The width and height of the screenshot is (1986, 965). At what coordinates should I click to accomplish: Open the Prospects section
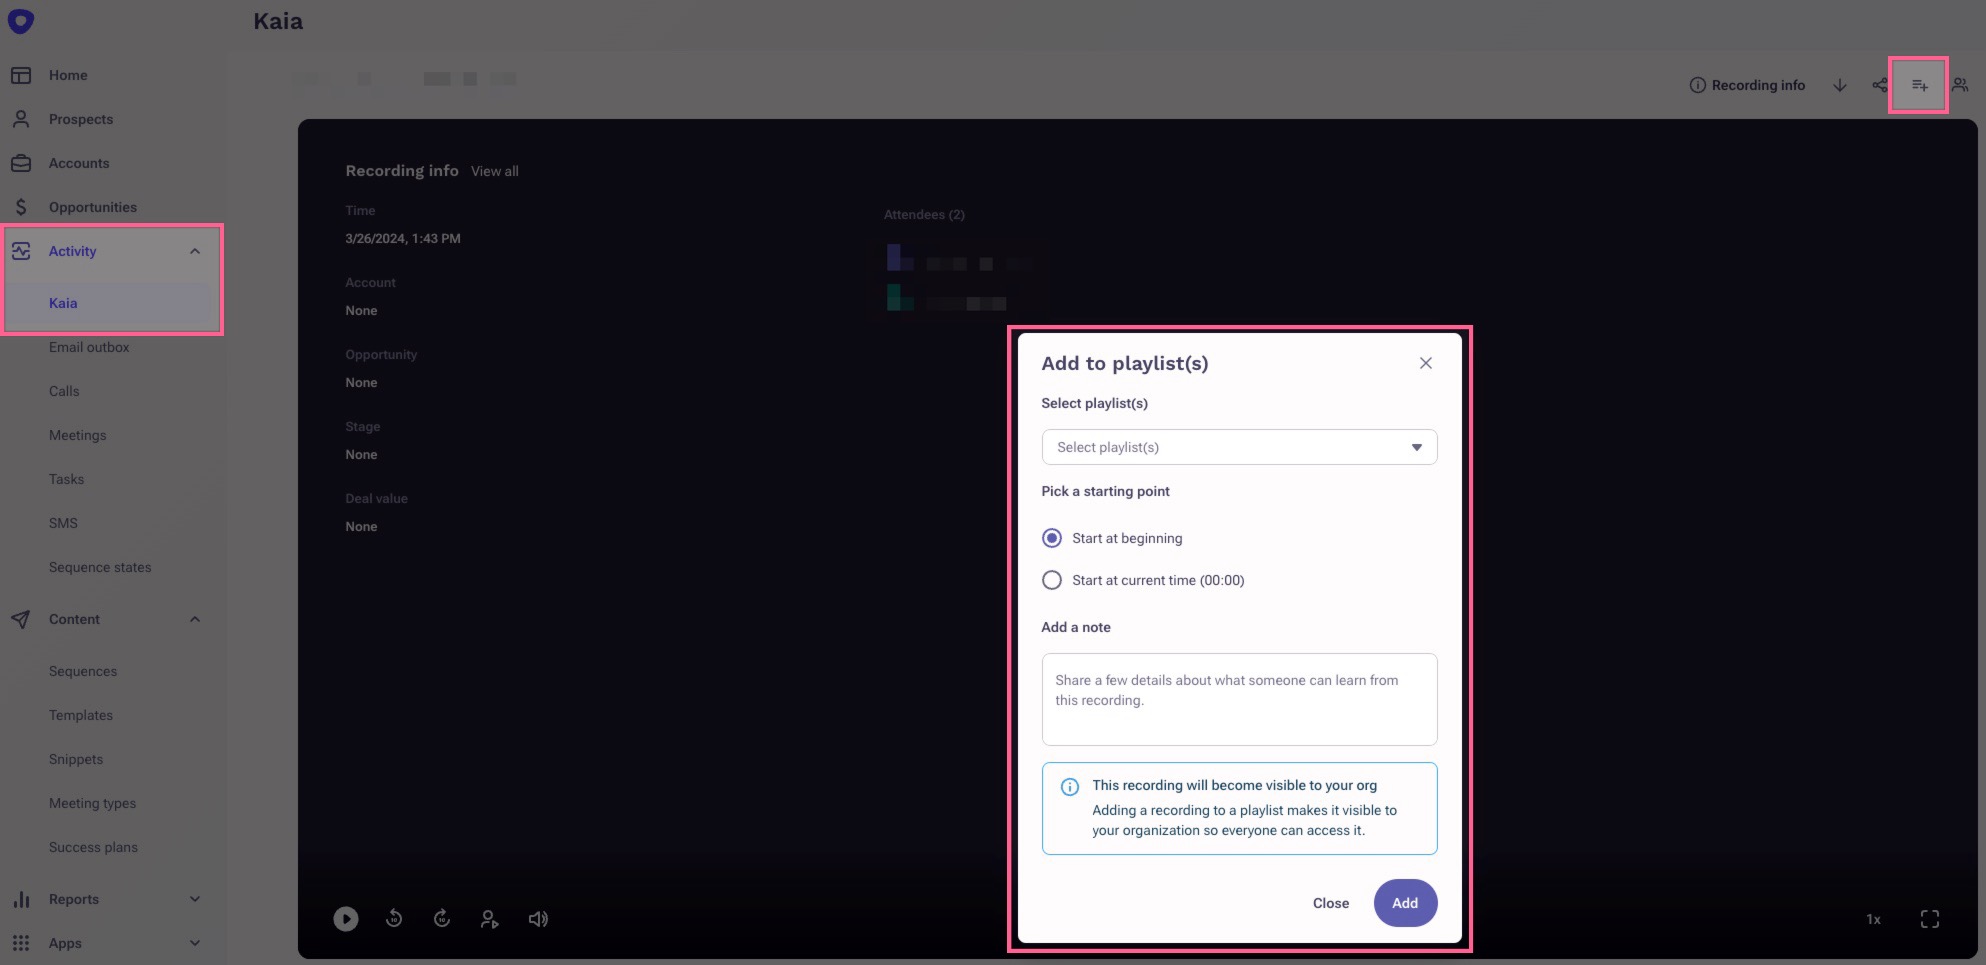[x=81, y=119]
